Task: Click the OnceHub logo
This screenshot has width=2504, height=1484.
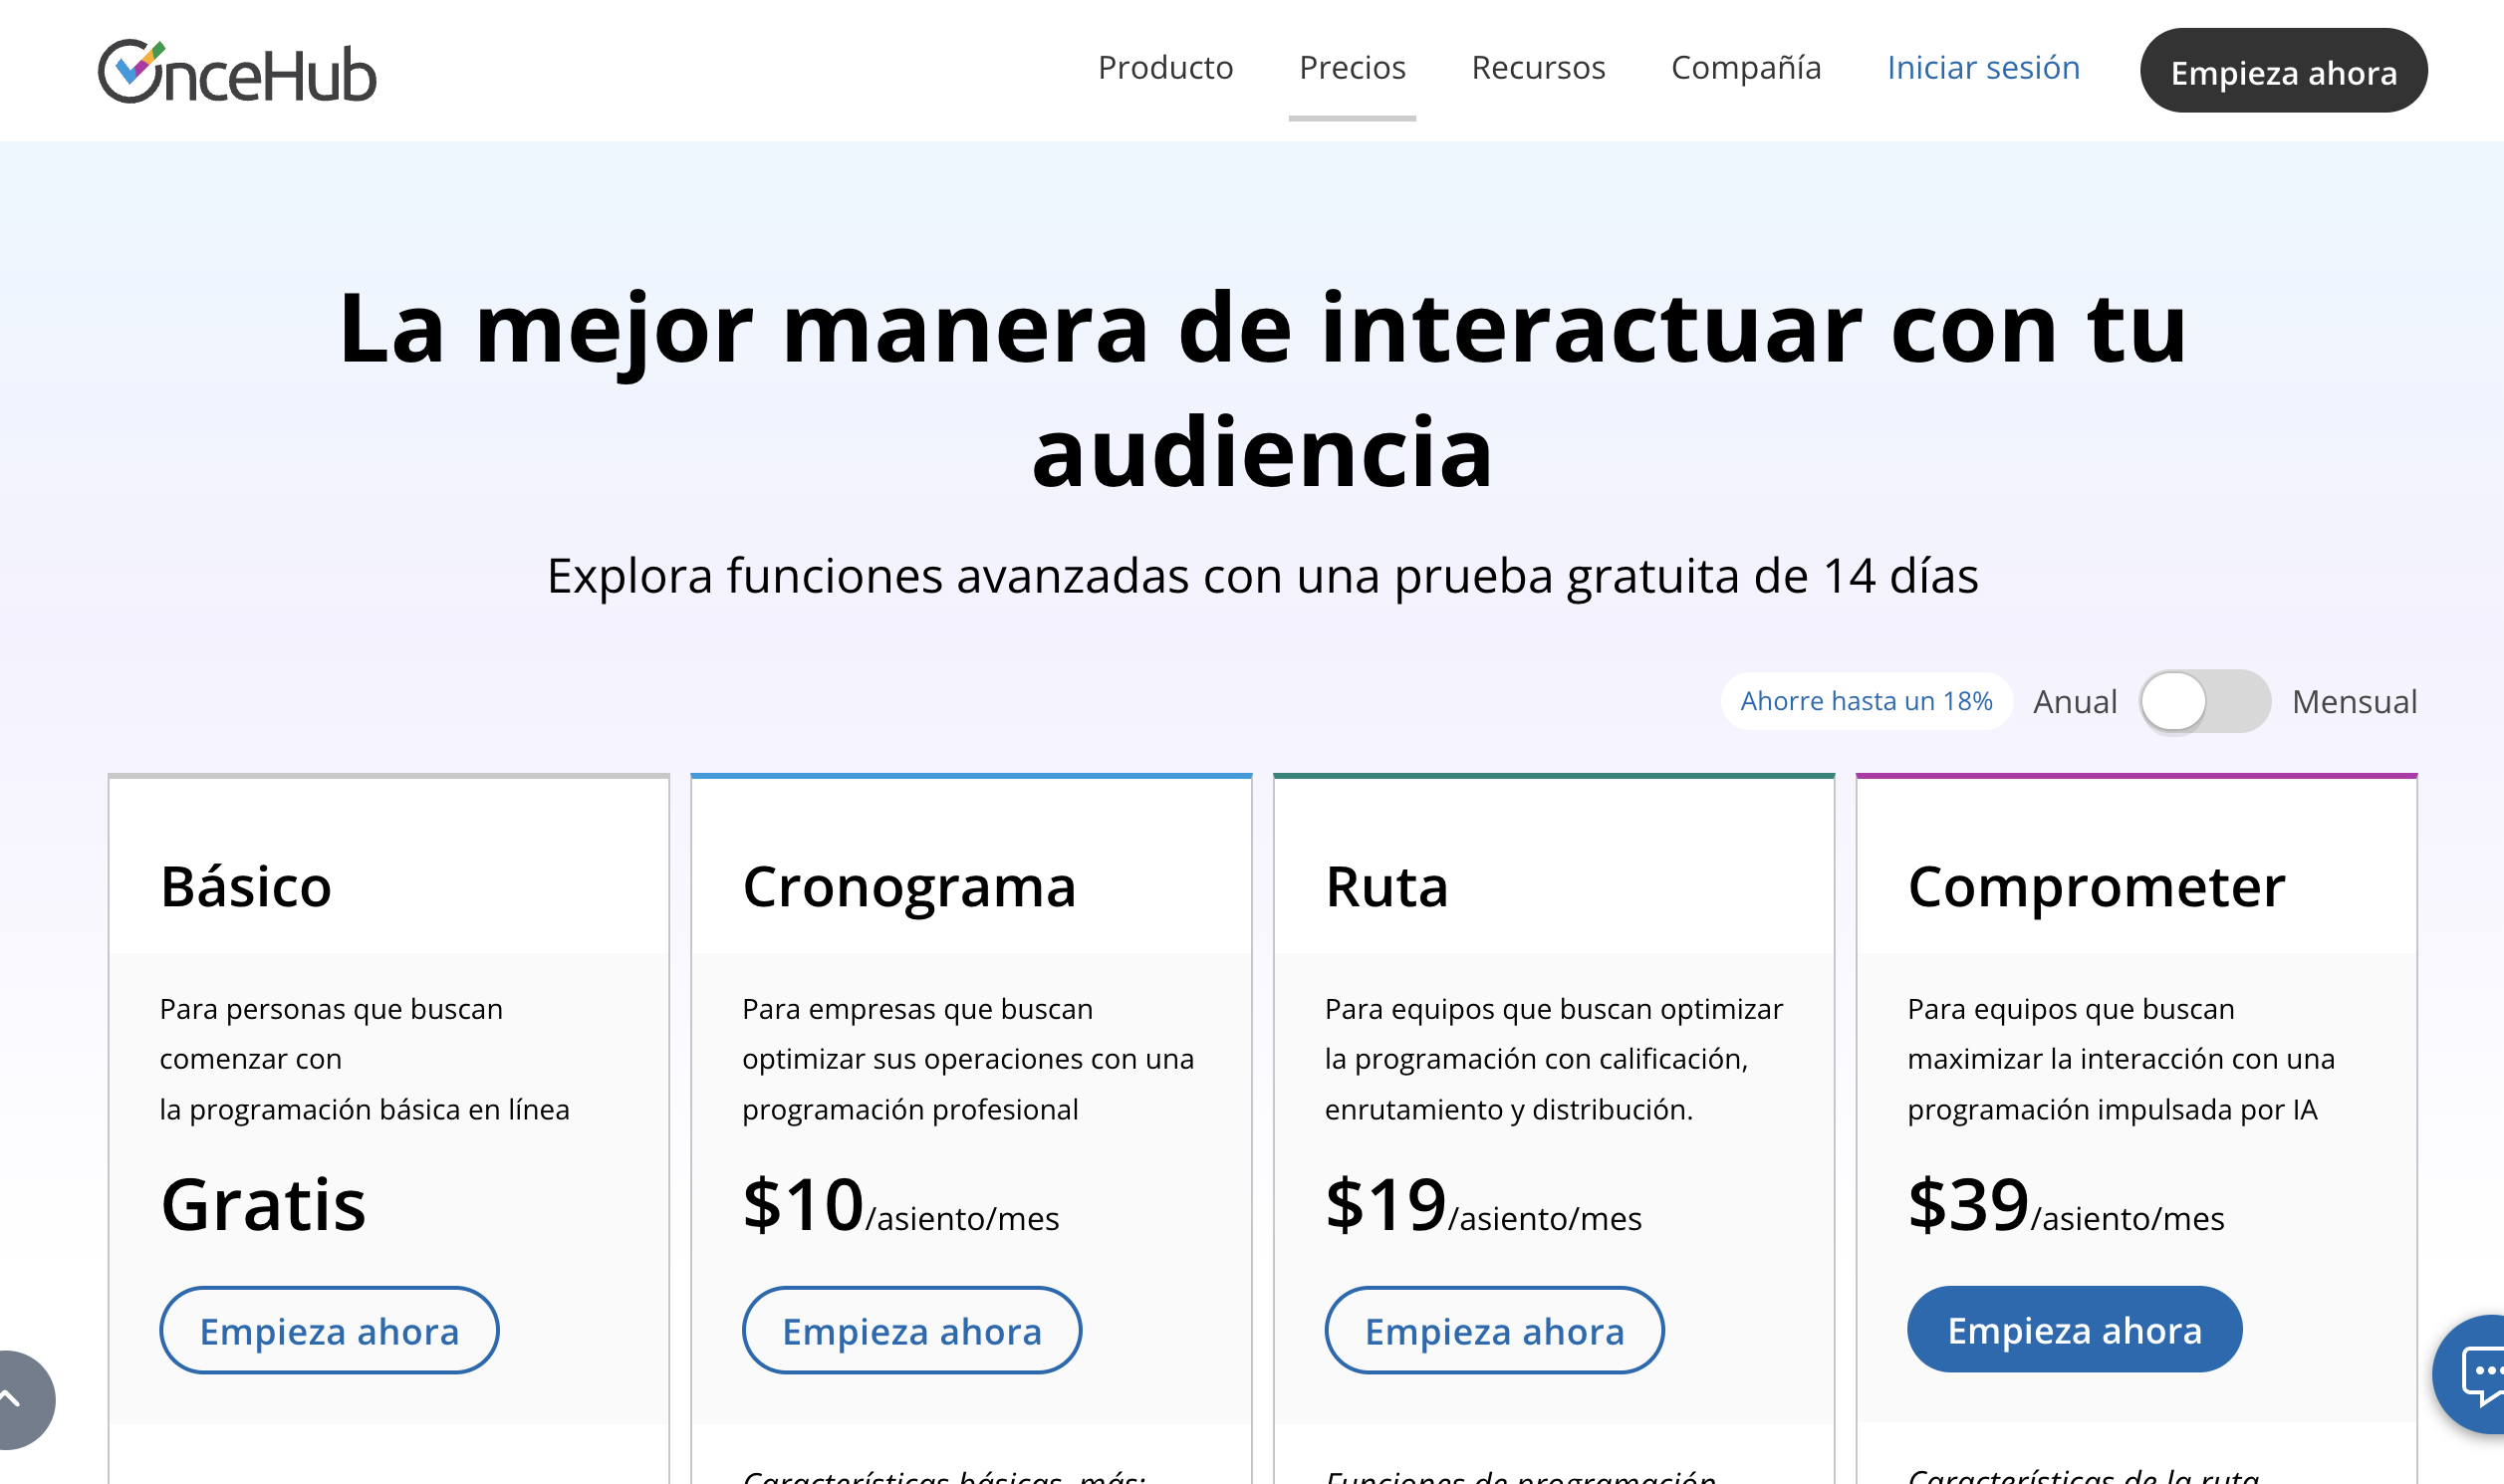Action: [237, 71]
